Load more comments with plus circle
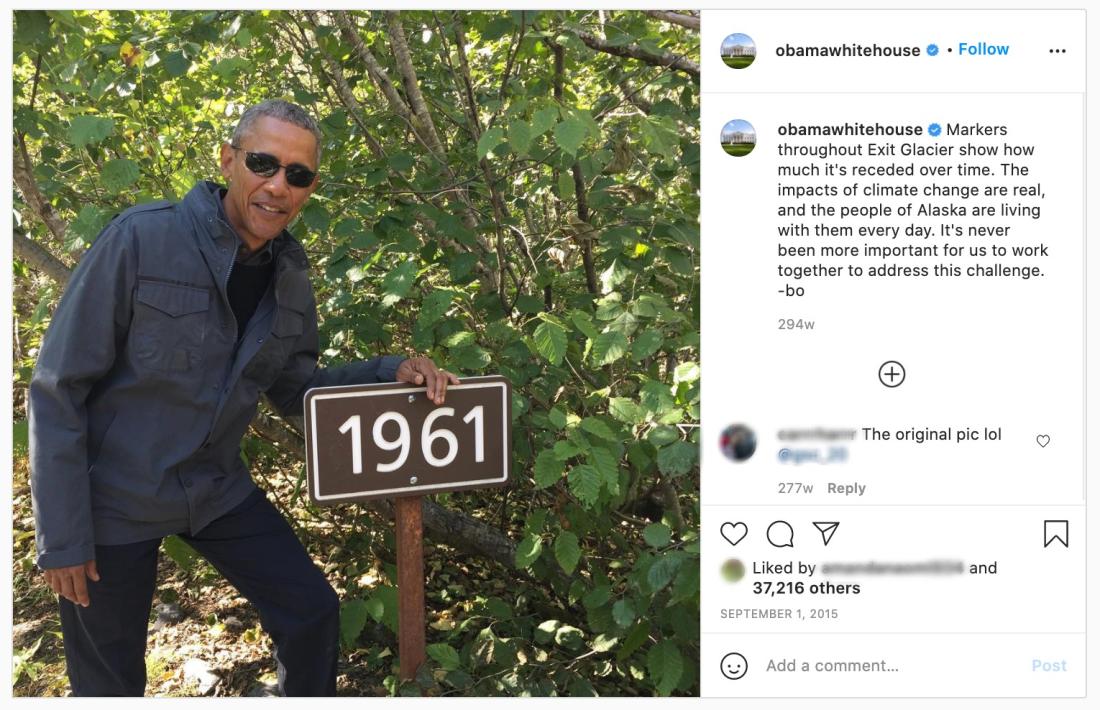Viewport: 1100px width, 710px height. [x=892, y=374]
